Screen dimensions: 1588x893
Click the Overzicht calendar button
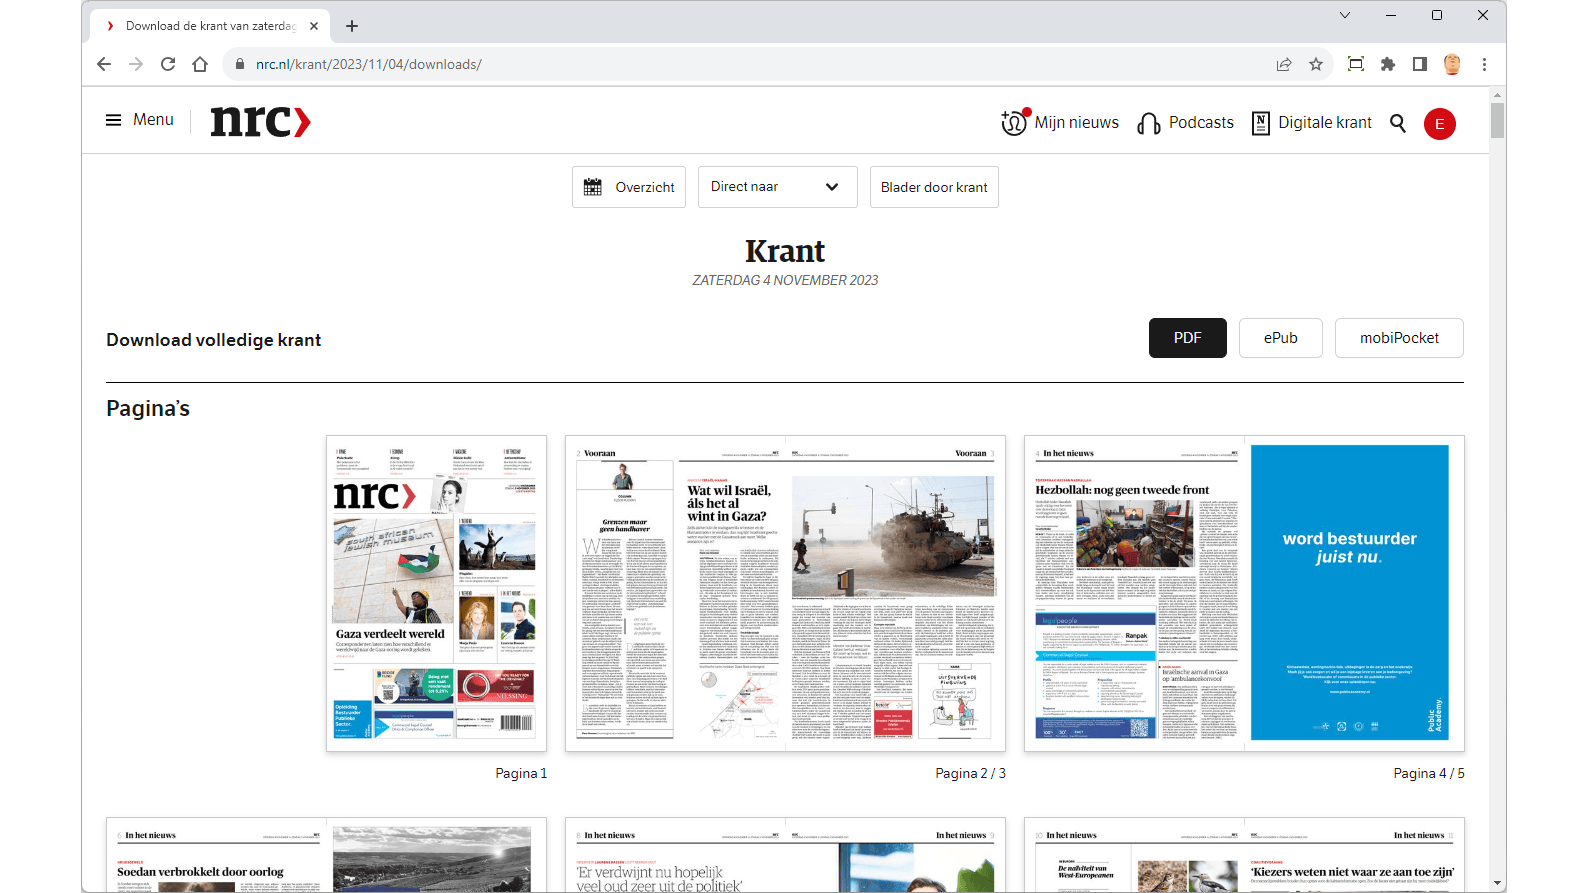coord(629,187)
